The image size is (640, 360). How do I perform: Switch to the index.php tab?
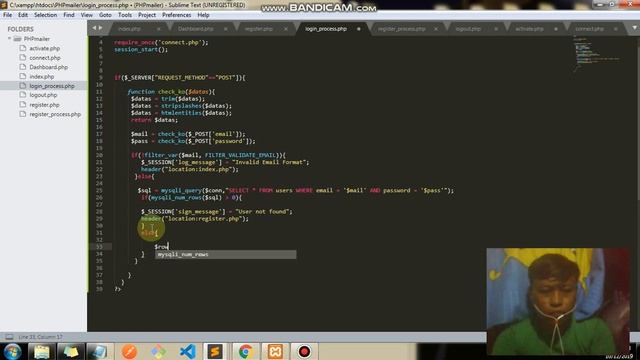pos(129,29)
